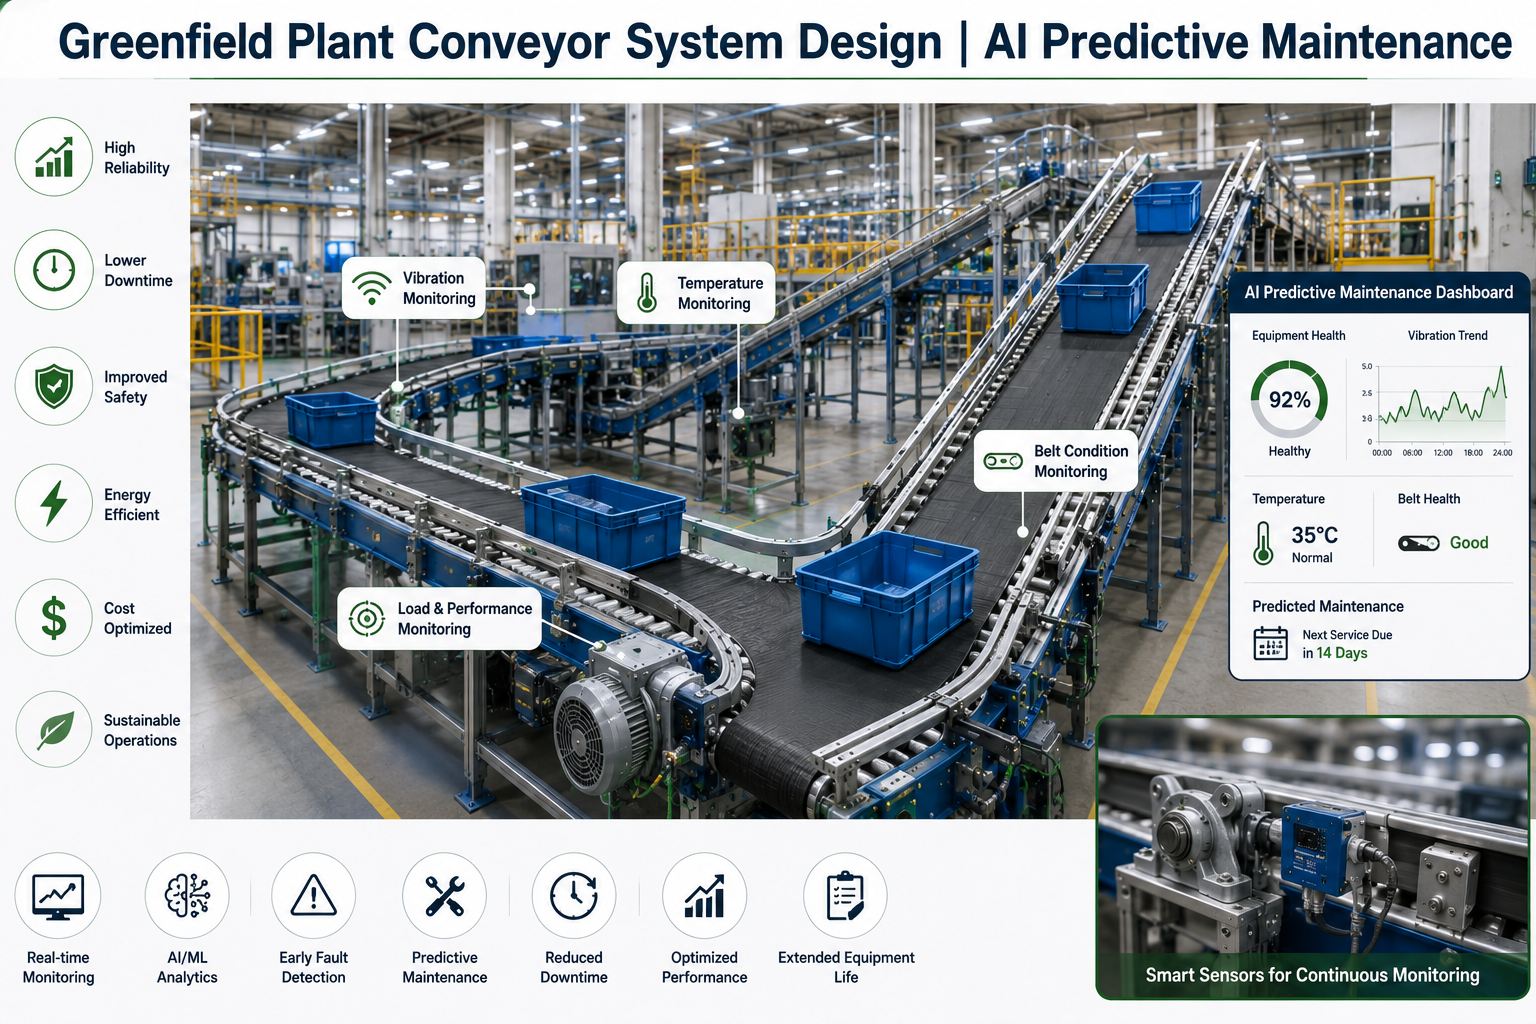Click the 'Vibration Trend' chart heading
This screenshot has height=1024, width=1536.
click(x=1447, y=335)
